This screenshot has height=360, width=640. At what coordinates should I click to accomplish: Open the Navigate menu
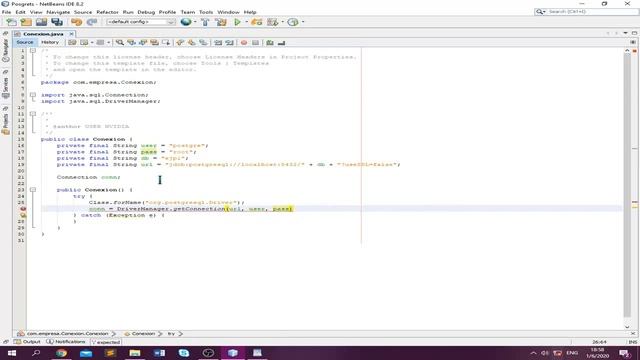tap(58, 12)
